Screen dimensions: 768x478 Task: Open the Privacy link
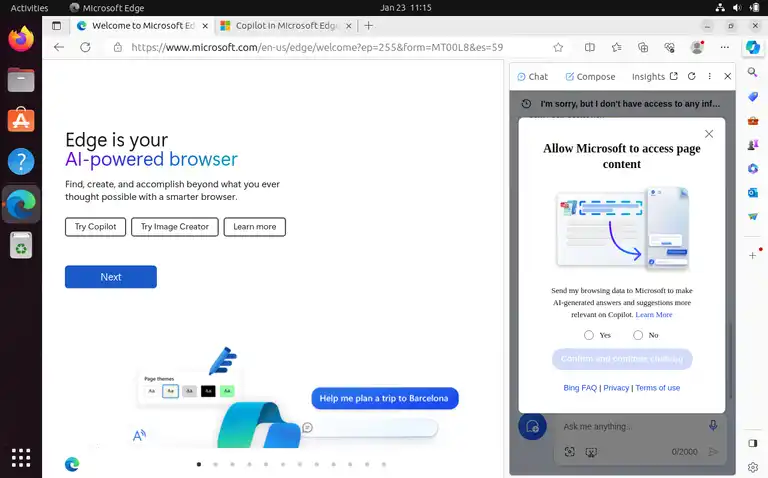coord(616,387)
